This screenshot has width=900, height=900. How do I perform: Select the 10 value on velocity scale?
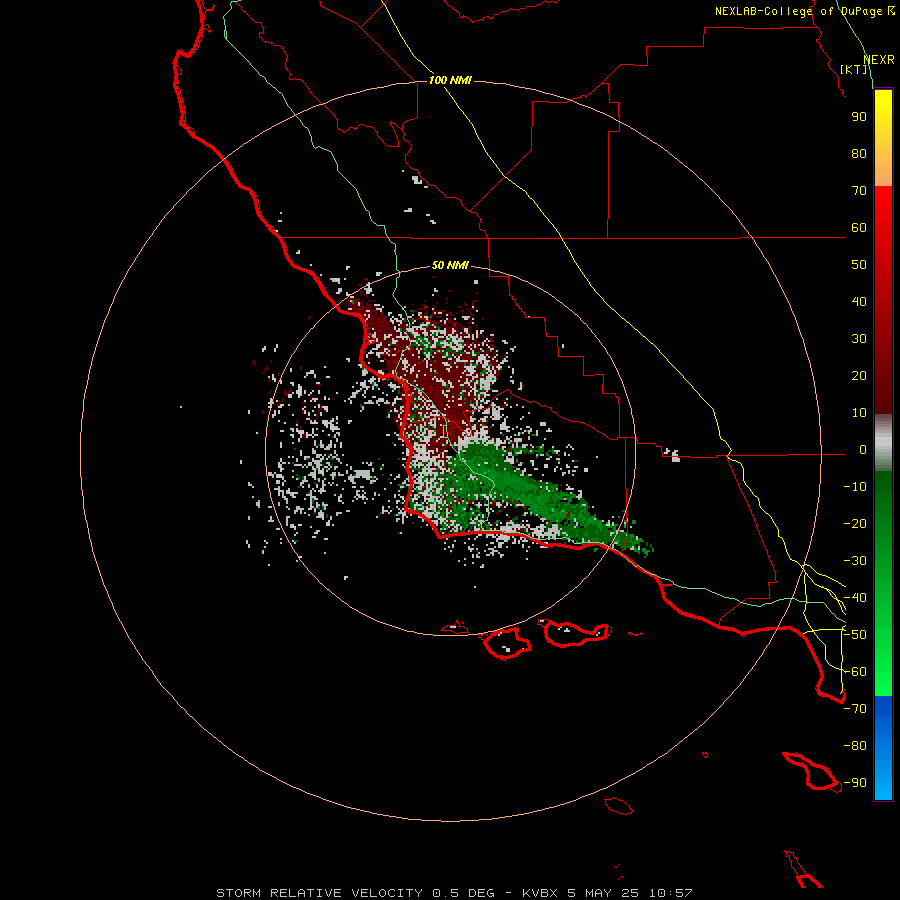click(859, 413)
